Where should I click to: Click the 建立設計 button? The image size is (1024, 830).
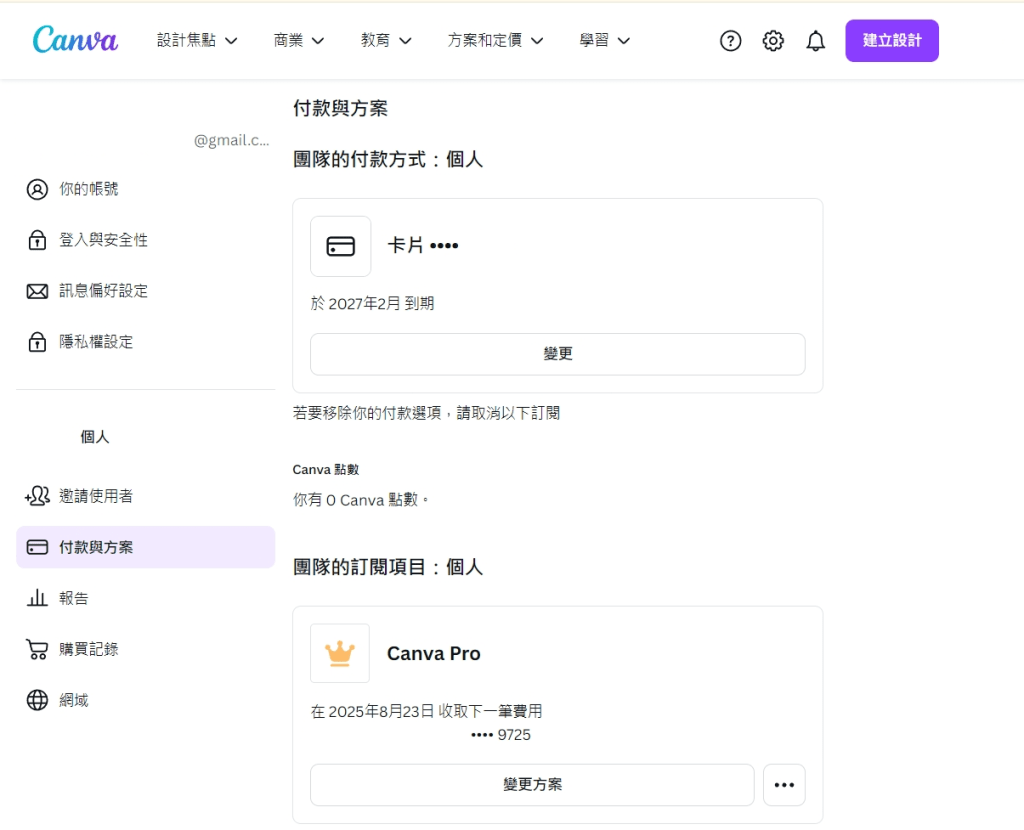(x=892, y=41)
